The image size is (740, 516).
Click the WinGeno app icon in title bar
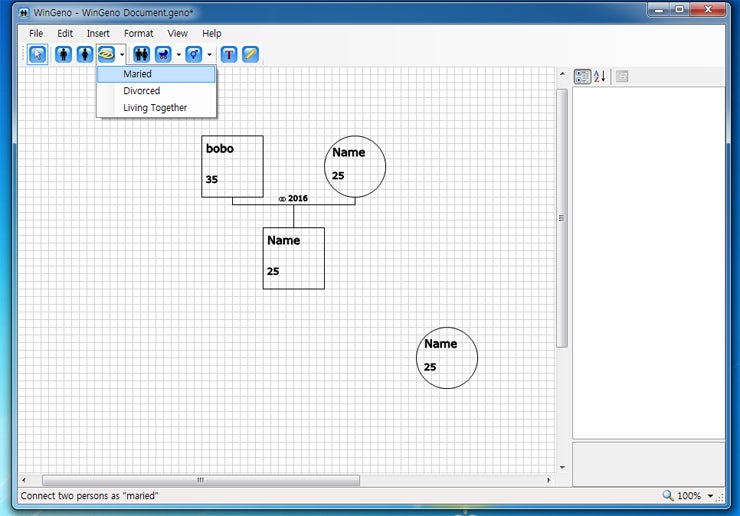[x=24, y=12]
